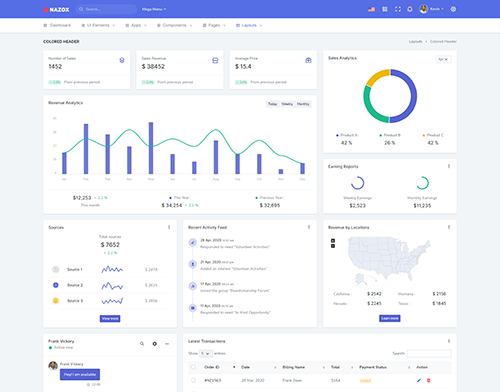Screen dimensions: 500x392
Task: Toggle Product A legend item
Action: point(347,135)
